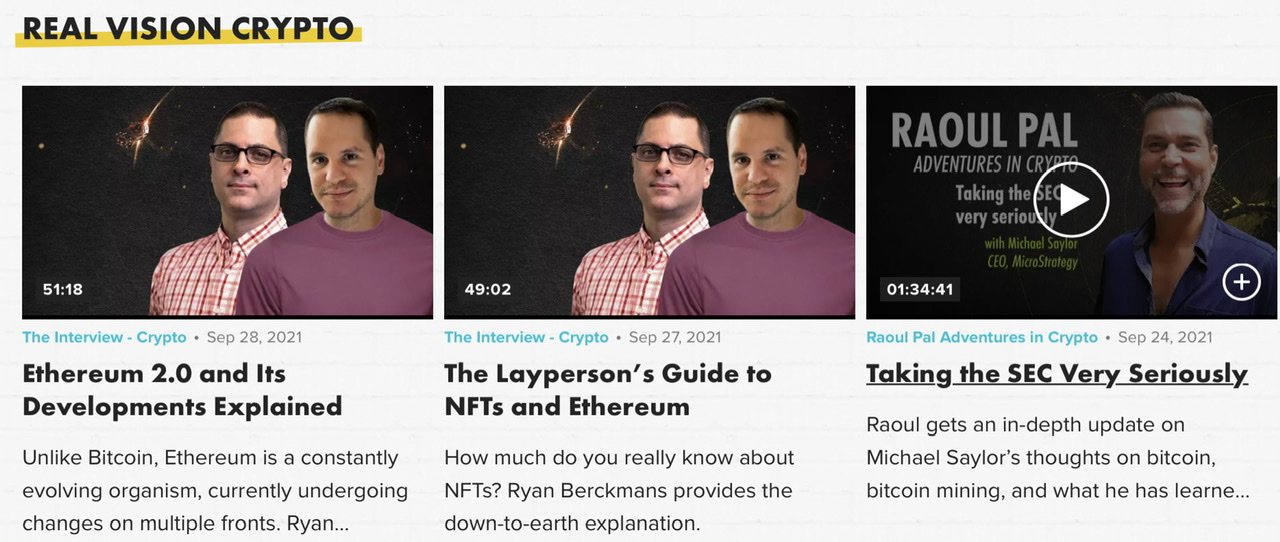
Task: Click the 51:18 duration badge
Action: coord(63,290)
